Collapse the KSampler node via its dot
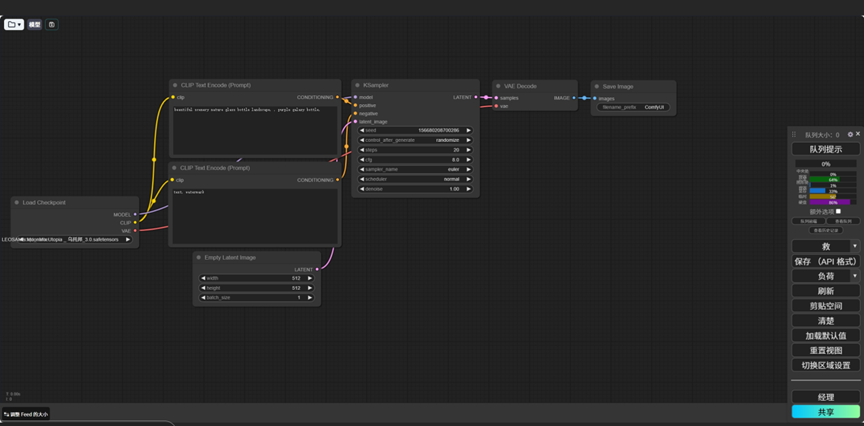This screenshot has height=426, width=864. [358, 86]
